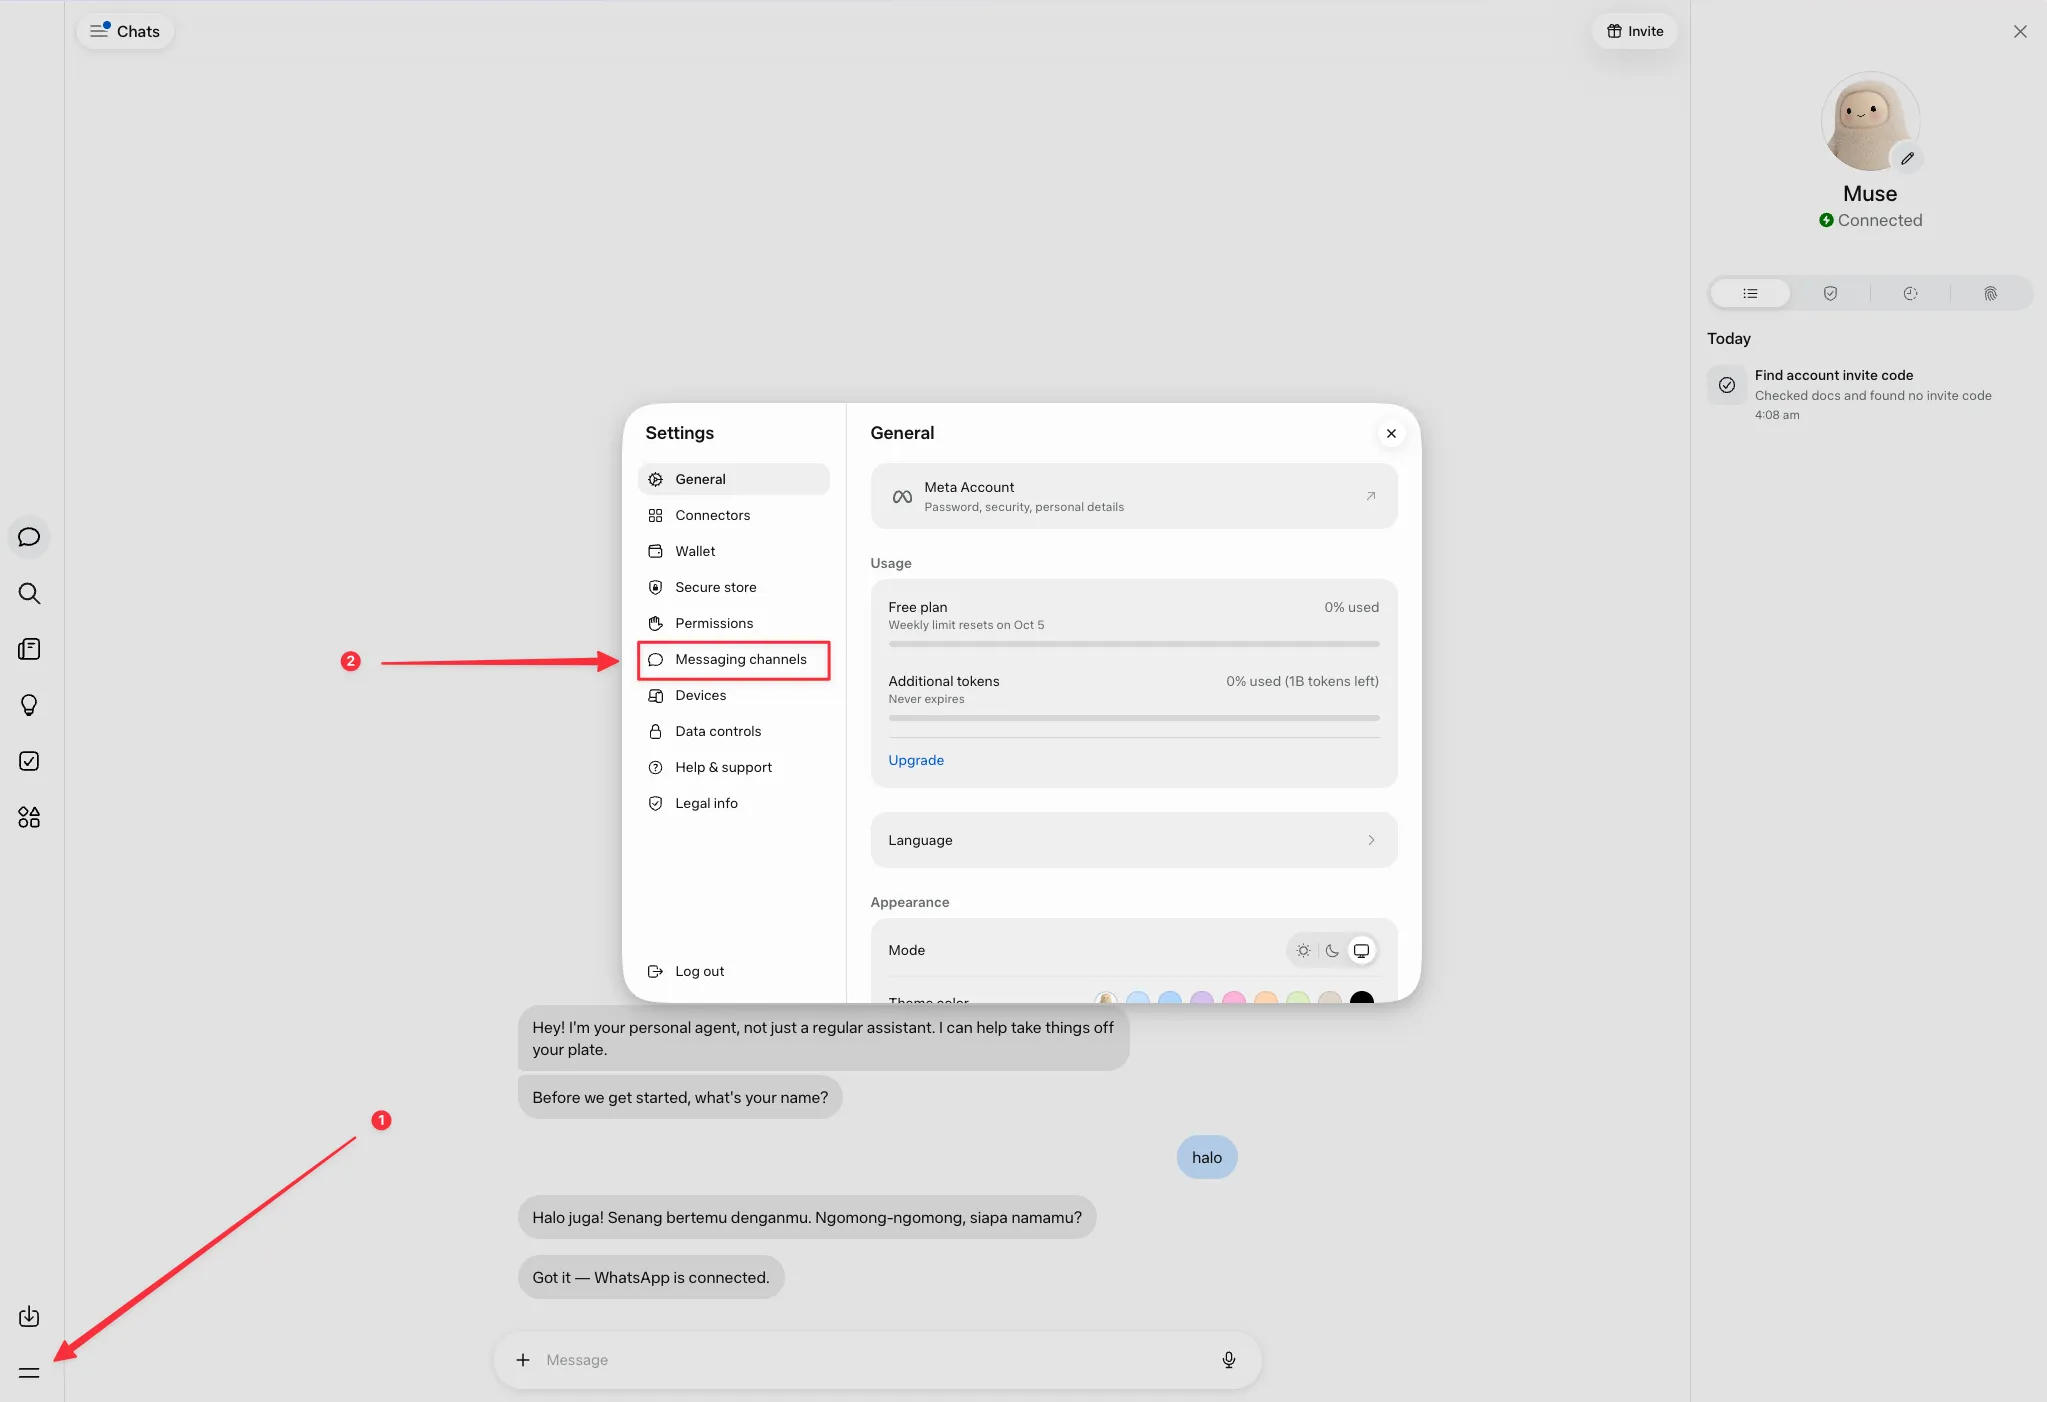Add attachment with the plus icon
Screen dimensions: 2047x1402
522,1359
